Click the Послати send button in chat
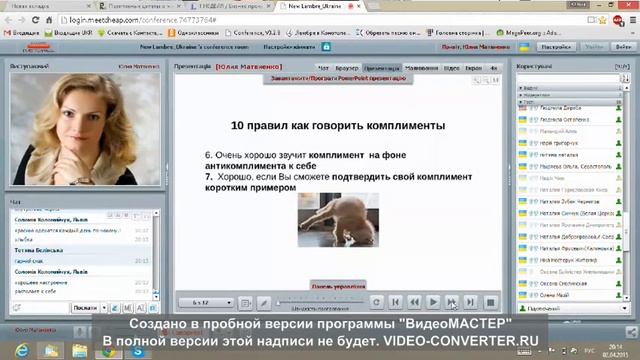640x360 pixels. (x=85, y=308)
